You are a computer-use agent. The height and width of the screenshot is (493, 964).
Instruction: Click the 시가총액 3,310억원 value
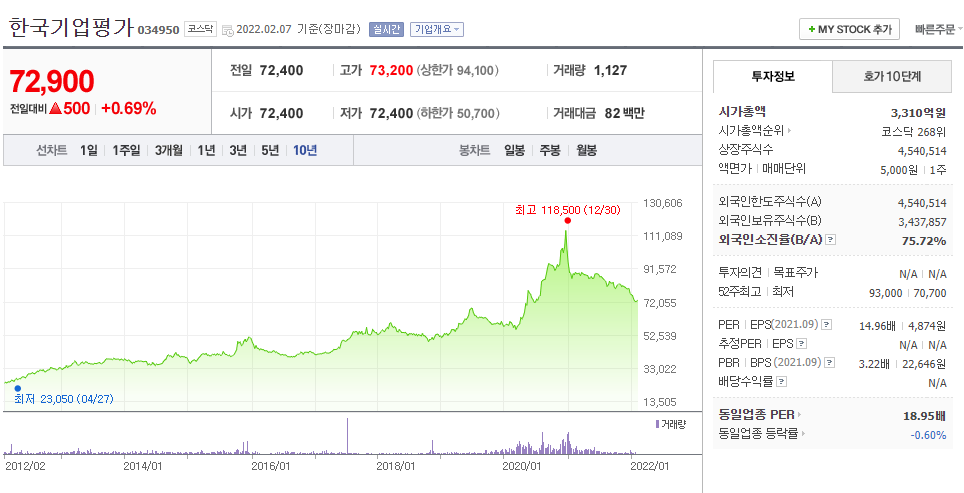tap(918, 112)
